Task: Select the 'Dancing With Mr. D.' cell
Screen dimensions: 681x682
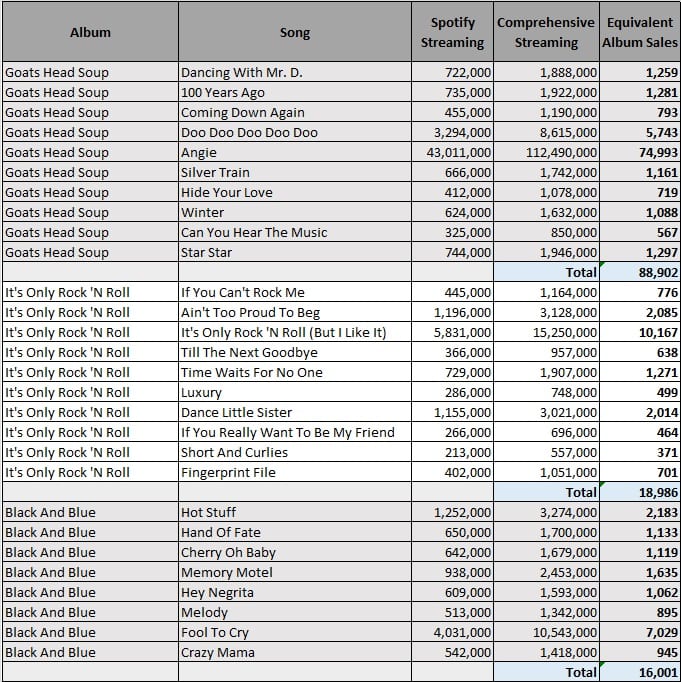Action: (295, 72)
